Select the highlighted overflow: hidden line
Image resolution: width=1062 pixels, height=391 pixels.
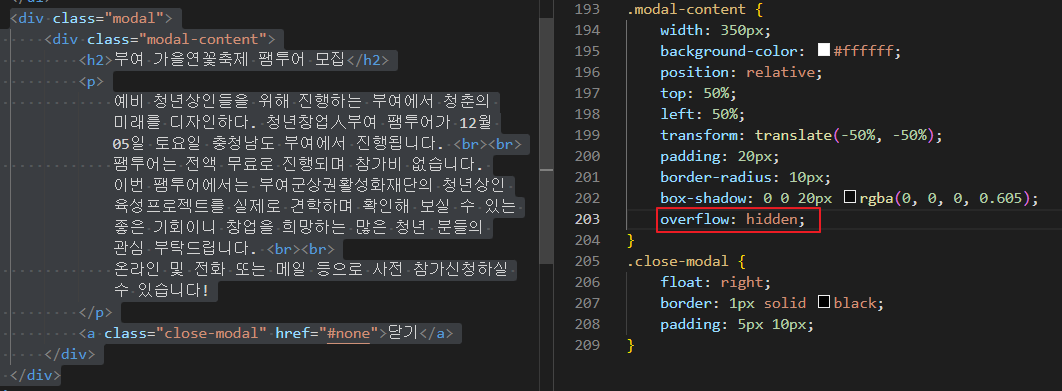pyautogui.click(x=738, y=220)
